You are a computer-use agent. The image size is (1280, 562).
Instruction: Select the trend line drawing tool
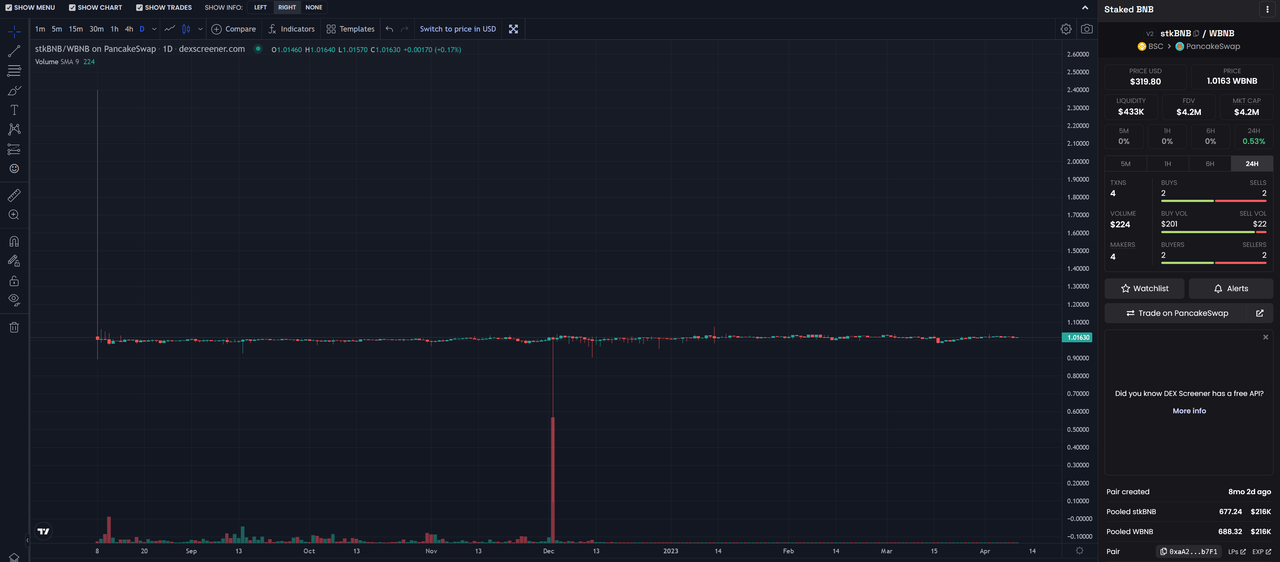[14, 51]
